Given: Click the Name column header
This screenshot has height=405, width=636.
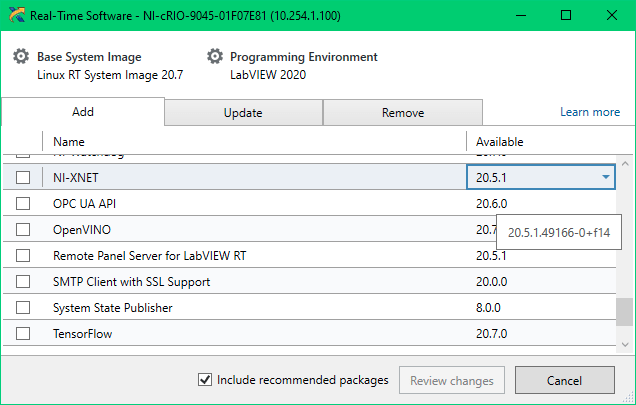Looking at the screenshot, I should (69, 142).
